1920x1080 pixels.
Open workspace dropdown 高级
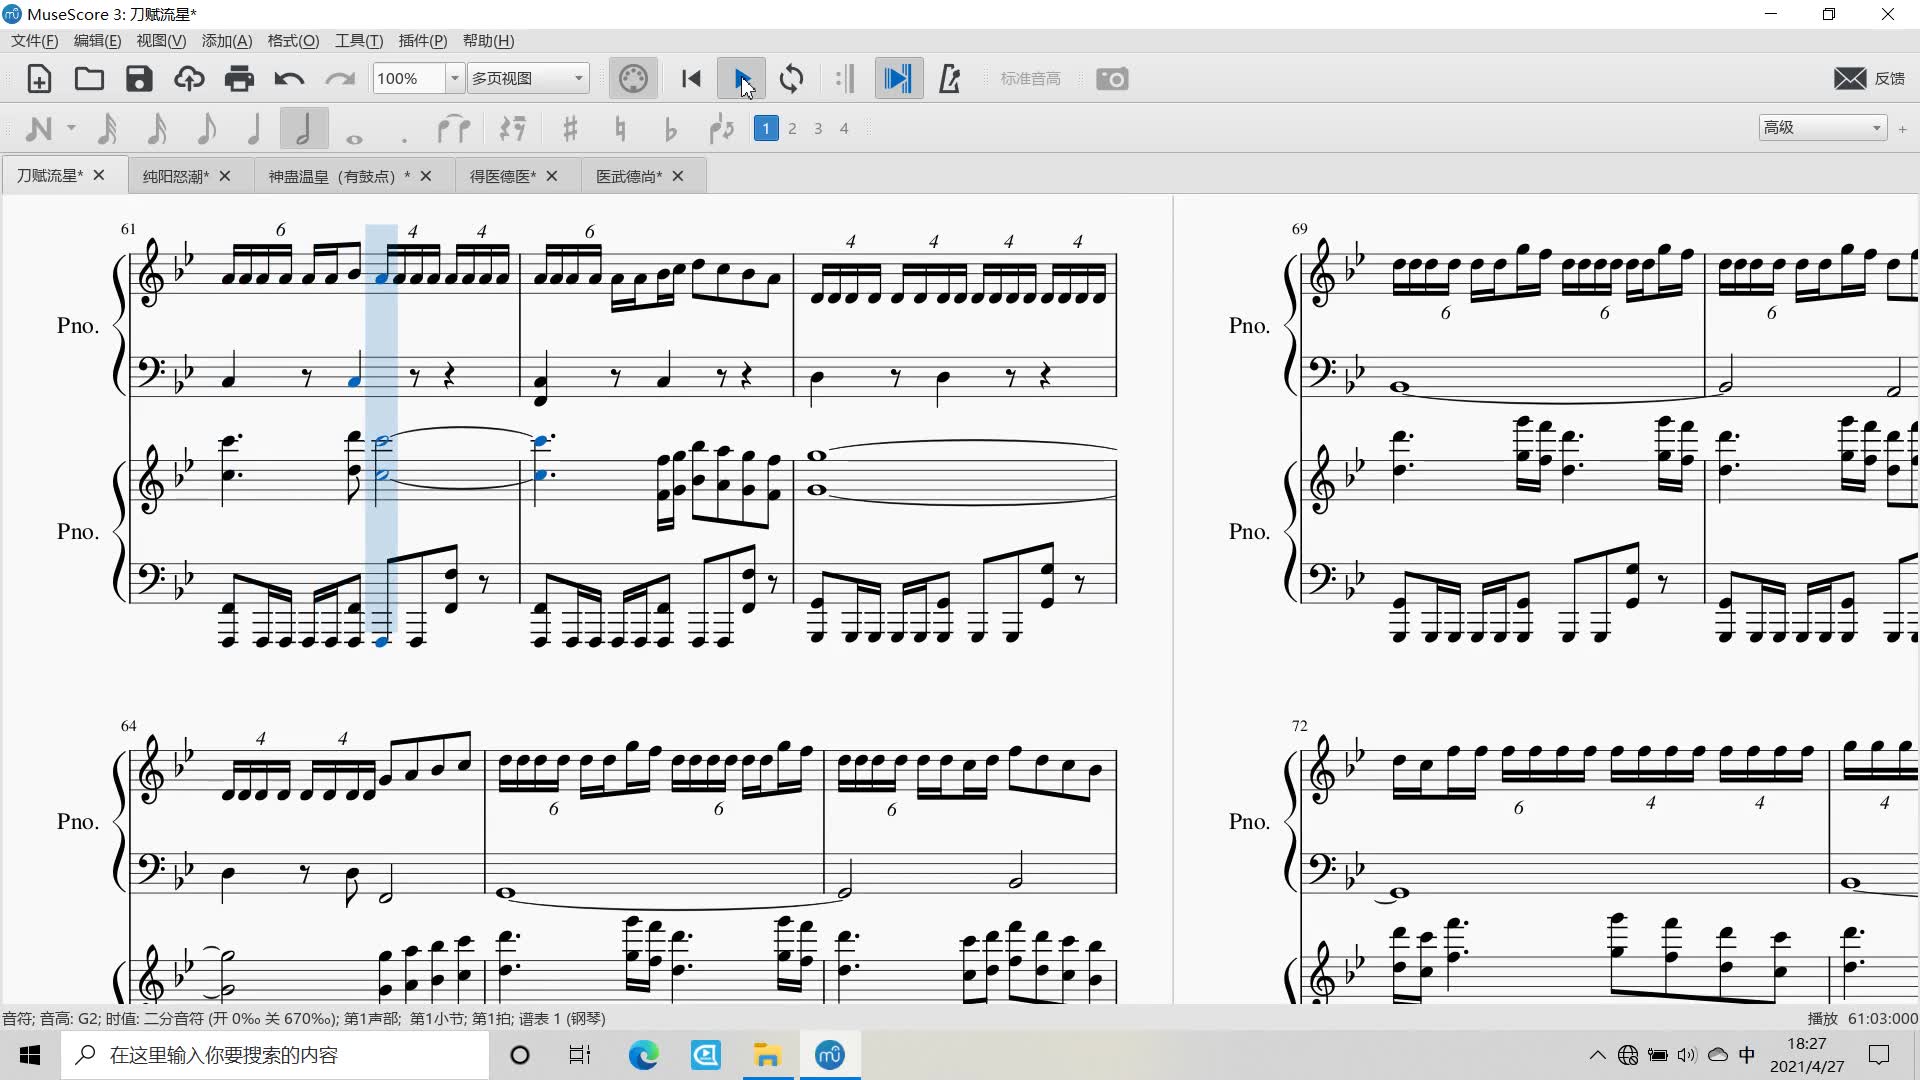tap(1822, 128)
